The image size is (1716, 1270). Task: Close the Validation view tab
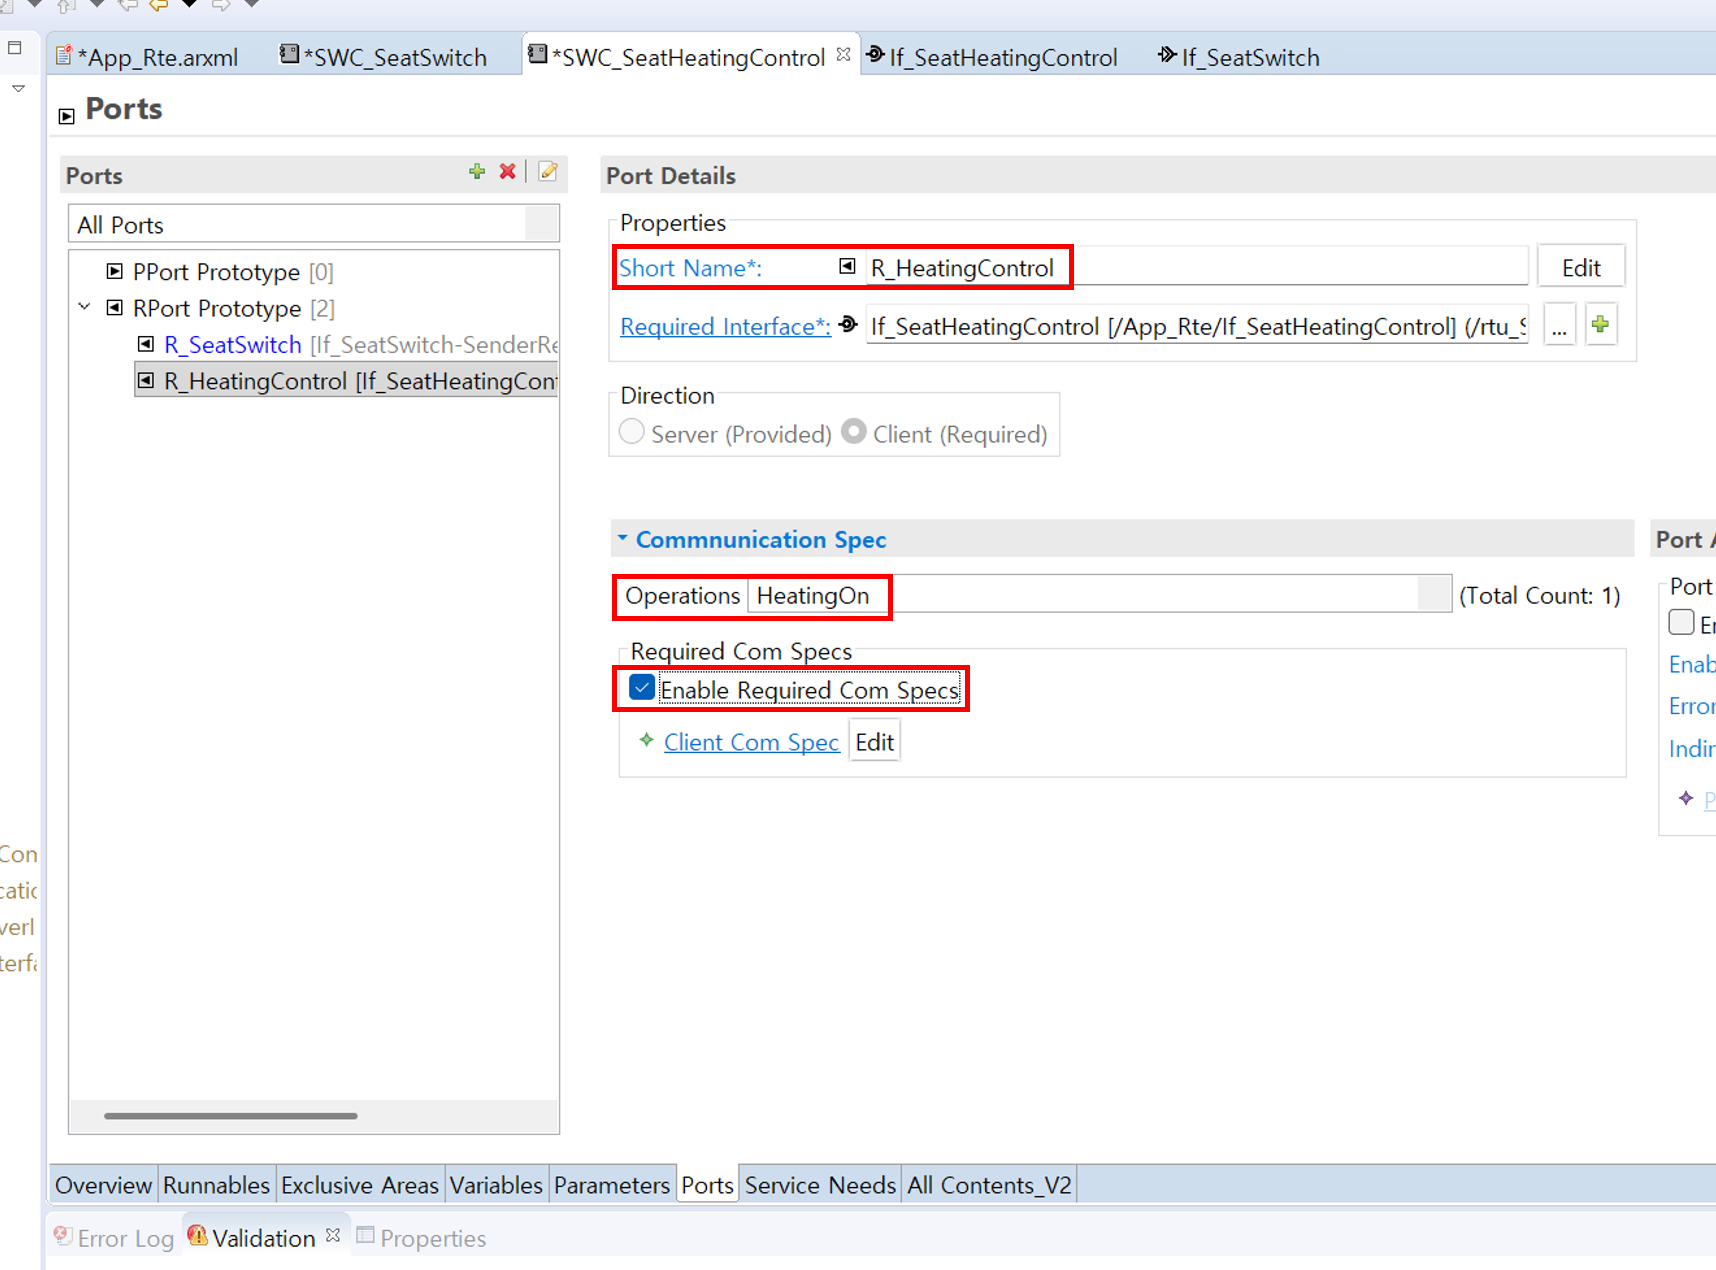pos(333,1236)
